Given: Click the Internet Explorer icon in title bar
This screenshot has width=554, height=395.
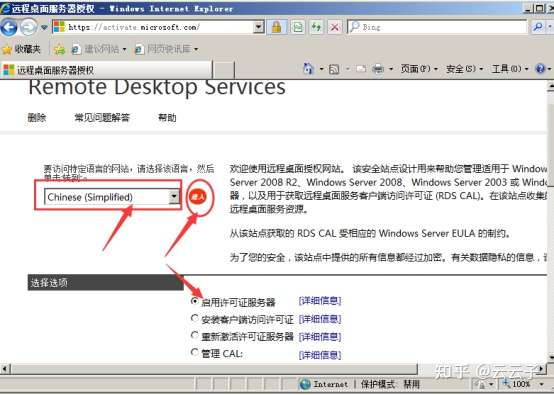Looking at the screenshot, I should [5, 8].
